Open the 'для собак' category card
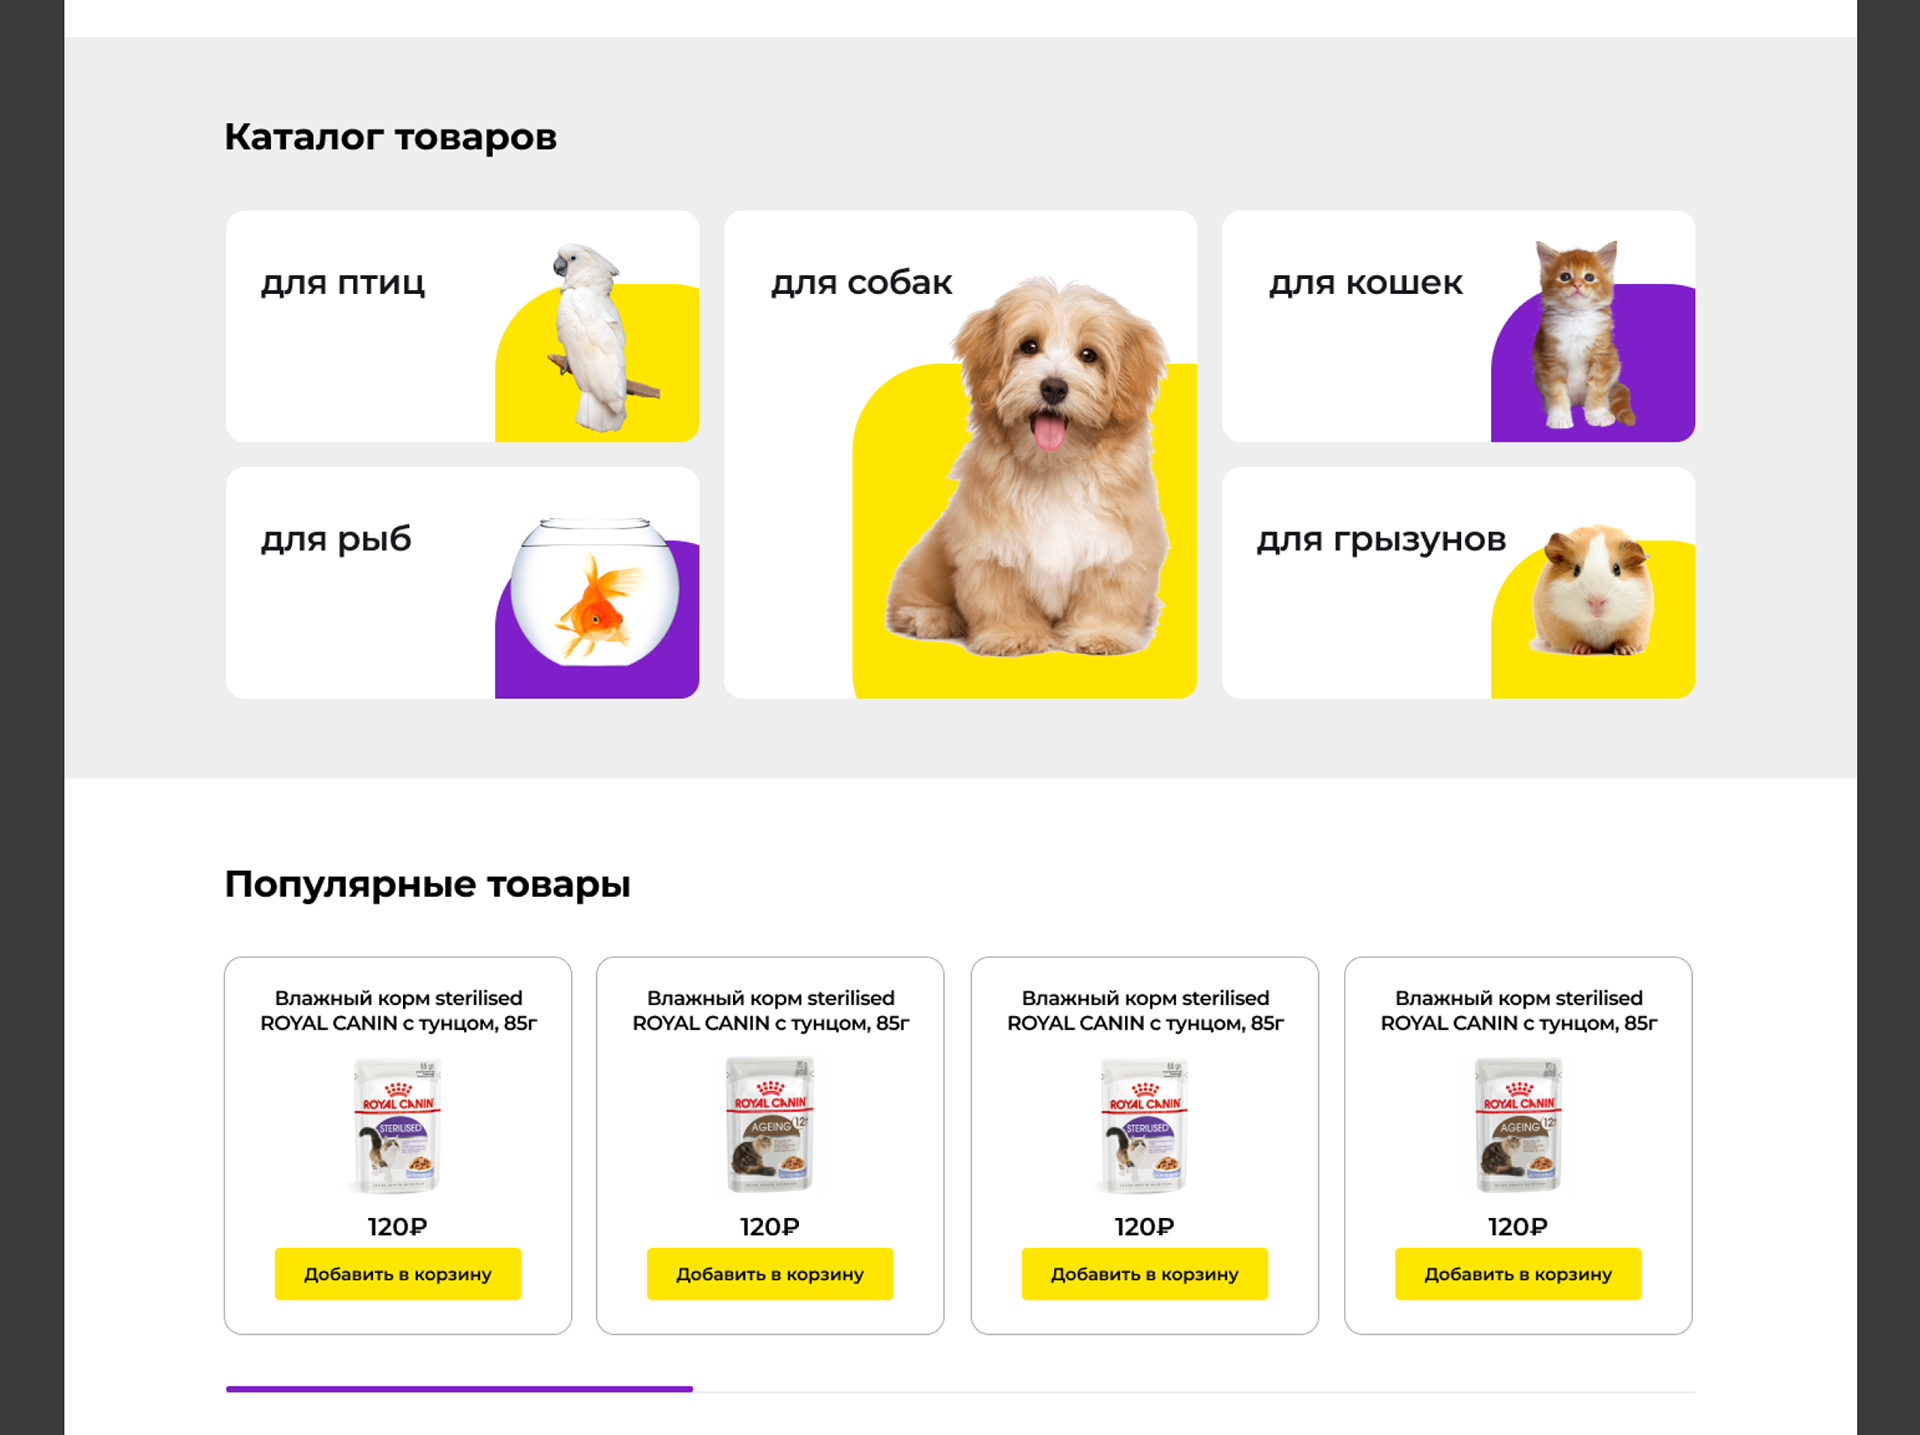The width and height of the screenshot is (1920, 1435). click(x=960, y=454)
